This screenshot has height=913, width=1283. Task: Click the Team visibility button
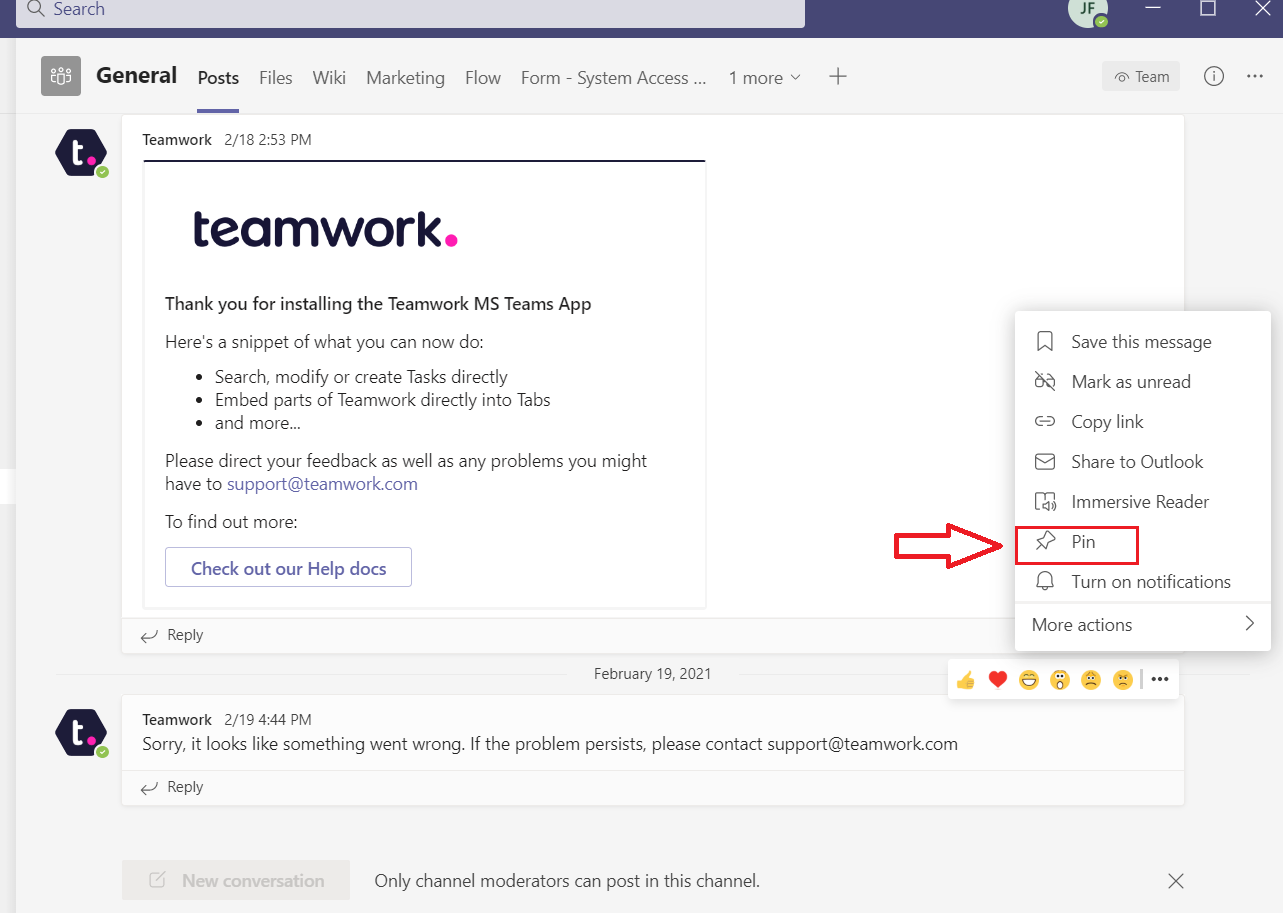pyautogui.click(x=1141, y=76)
